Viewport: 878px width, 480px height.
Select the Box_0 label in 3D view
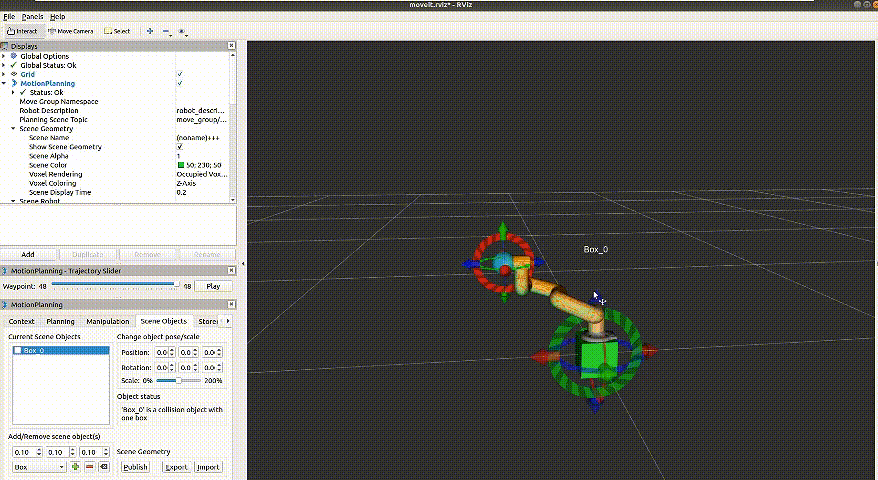(595, 249)
